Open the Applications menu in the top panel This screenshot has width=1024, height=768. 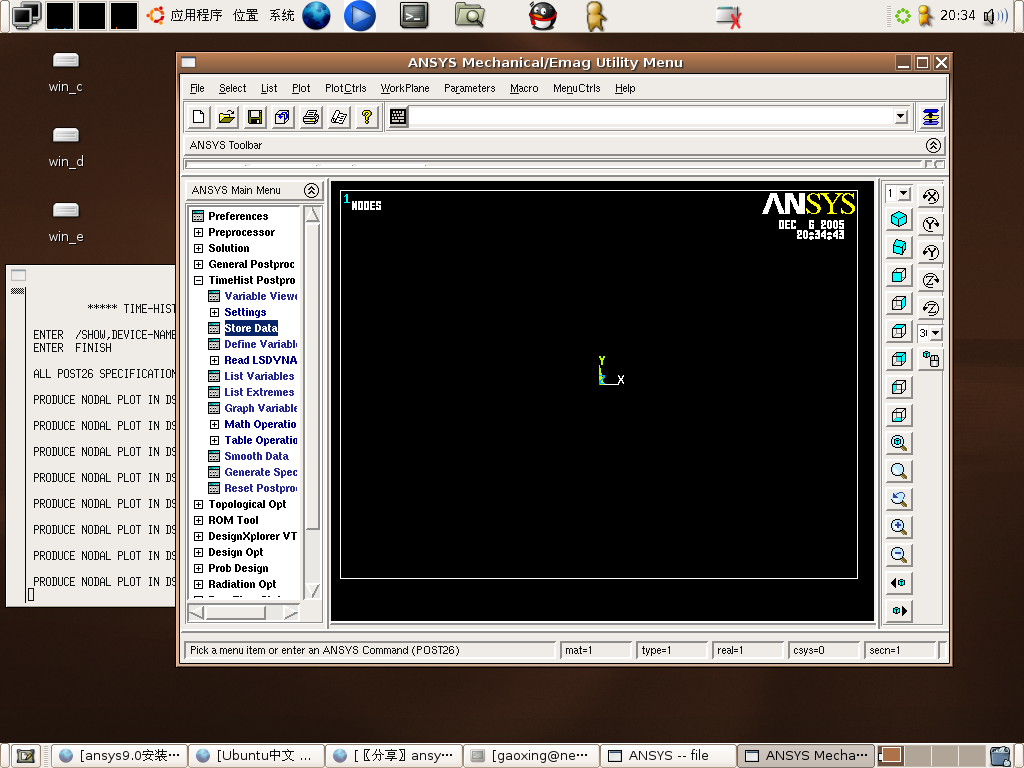(196, 16)
